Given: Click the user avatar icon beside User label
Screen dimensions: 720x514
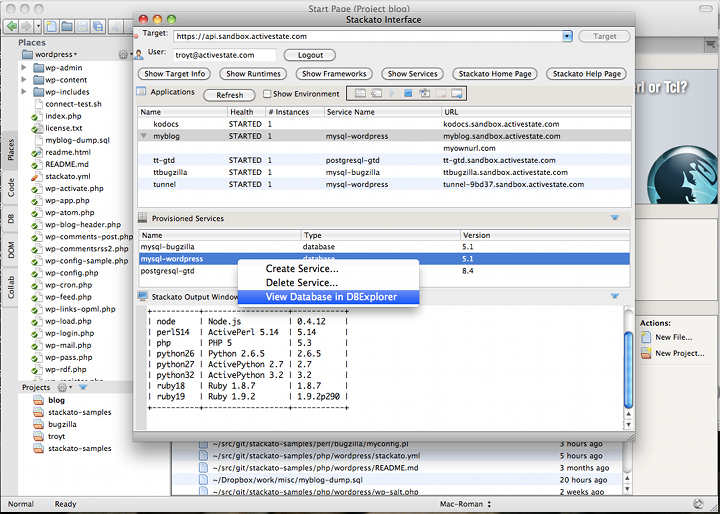Looking at the screenshot, I should (x=140, y=54).
